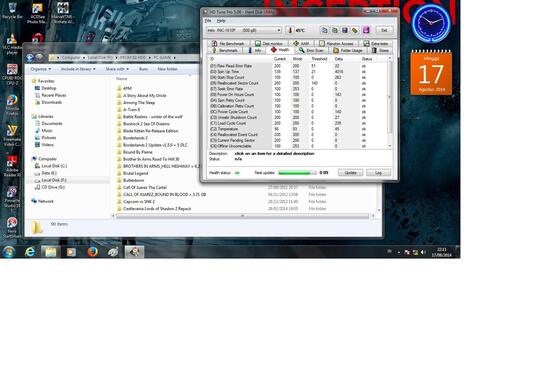Open the Share with dropdown
Screen dimensions: 540x366
117,69
